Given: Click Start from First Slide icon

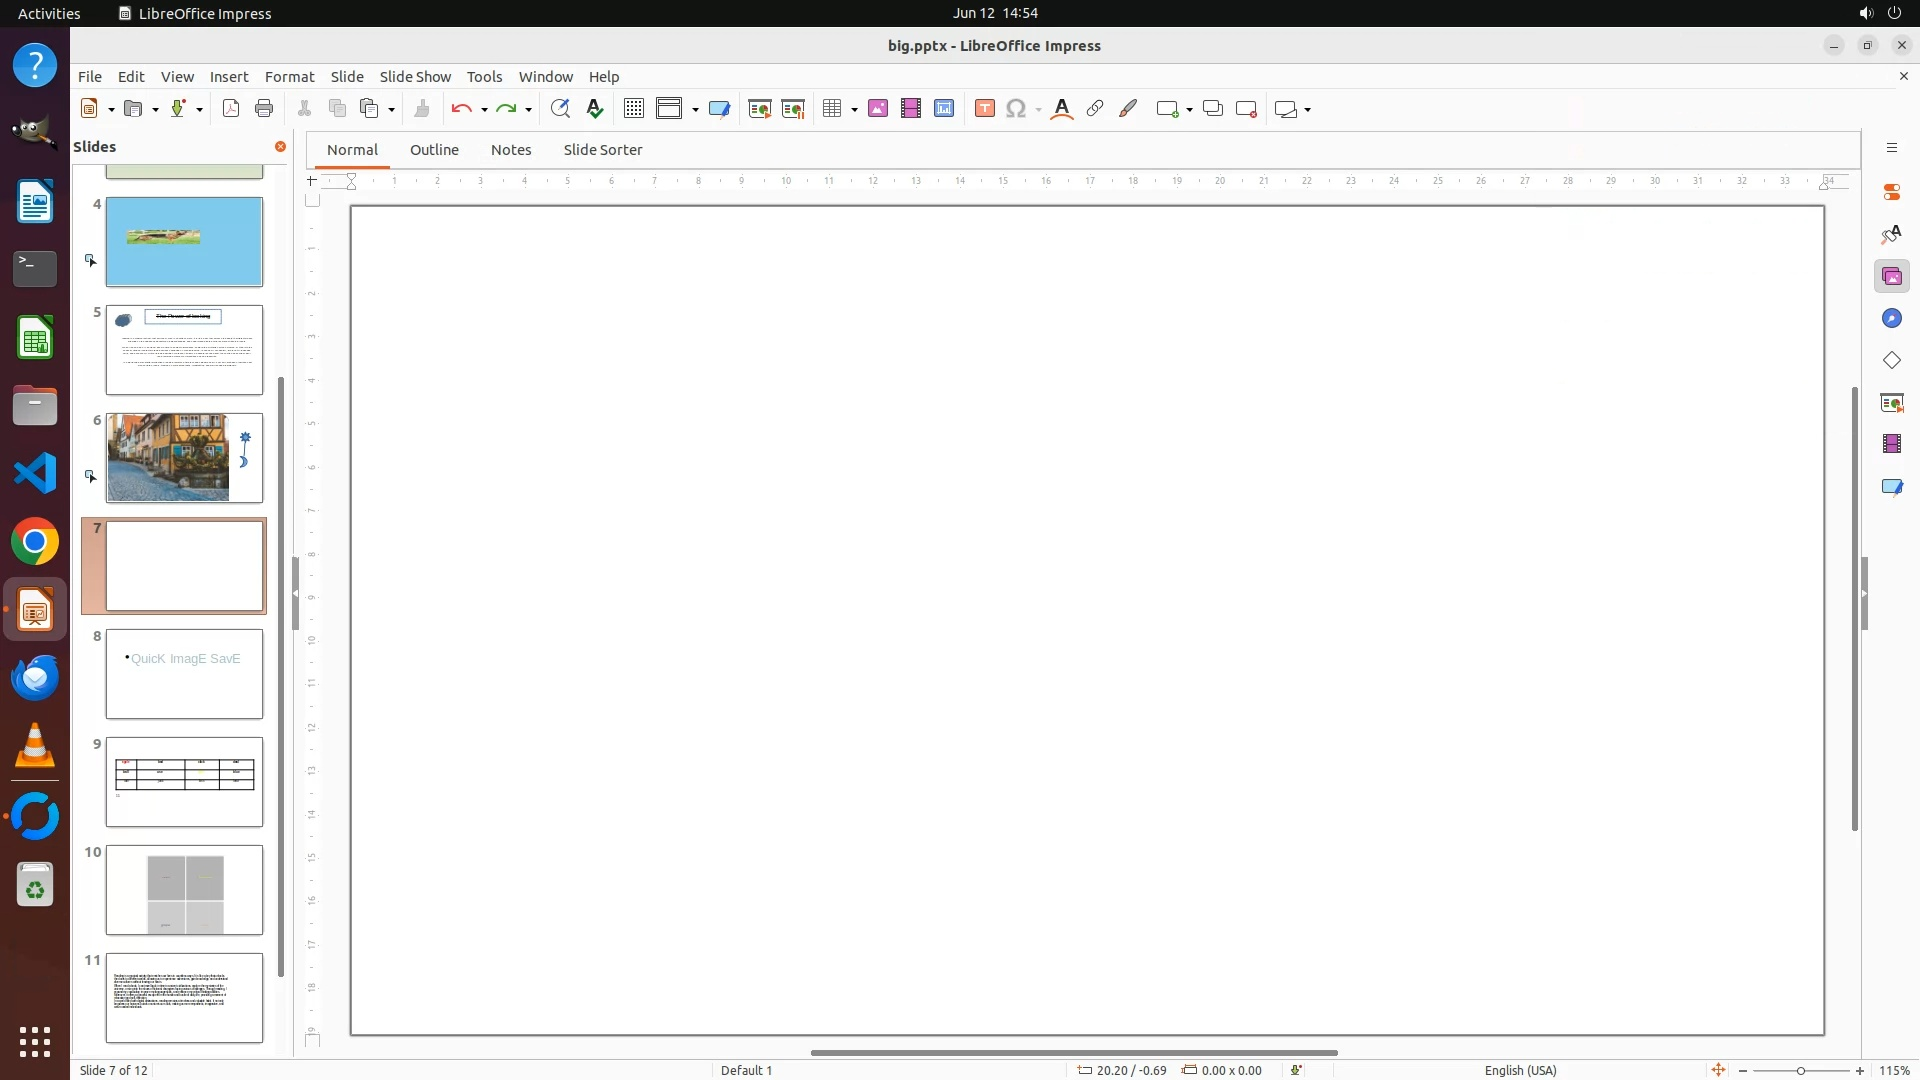Looking at the screenshot, I should (x=760, y=109).
